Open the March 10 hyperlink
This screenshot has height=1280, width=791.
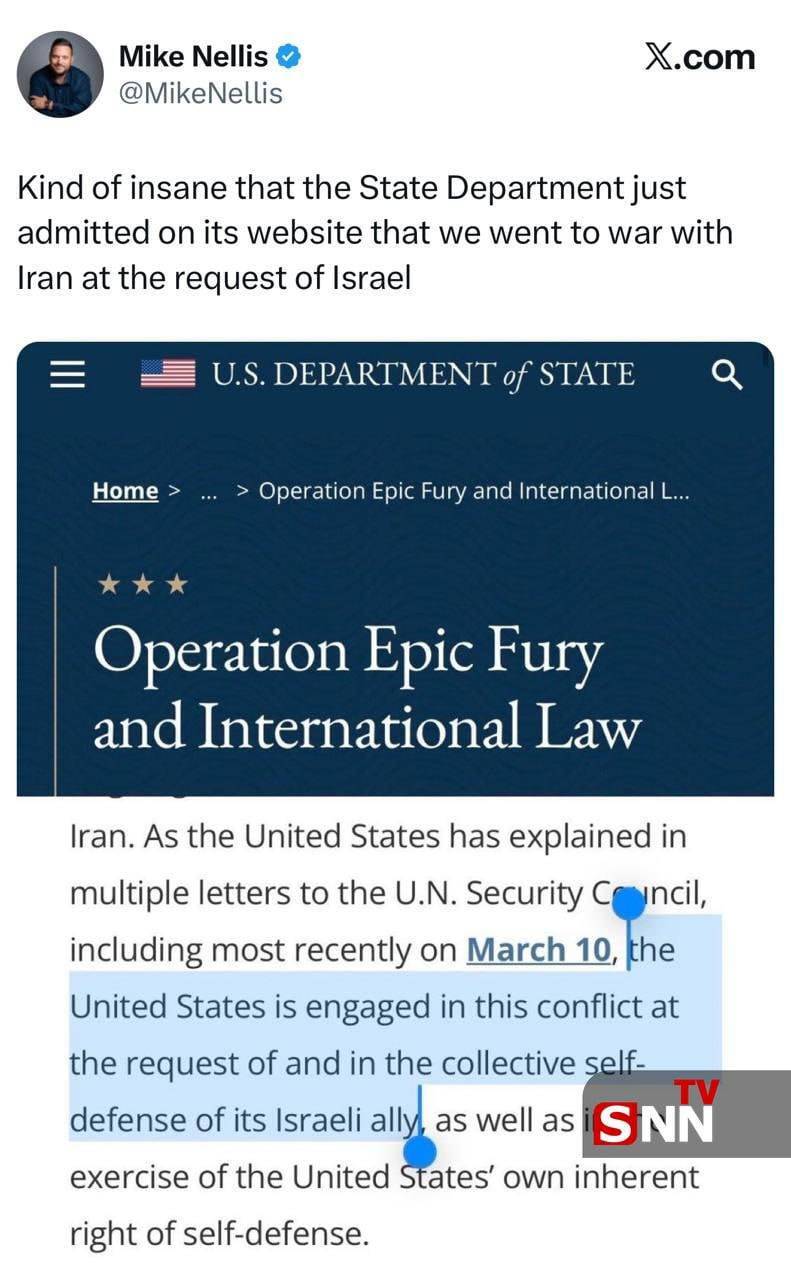[538, 949]
